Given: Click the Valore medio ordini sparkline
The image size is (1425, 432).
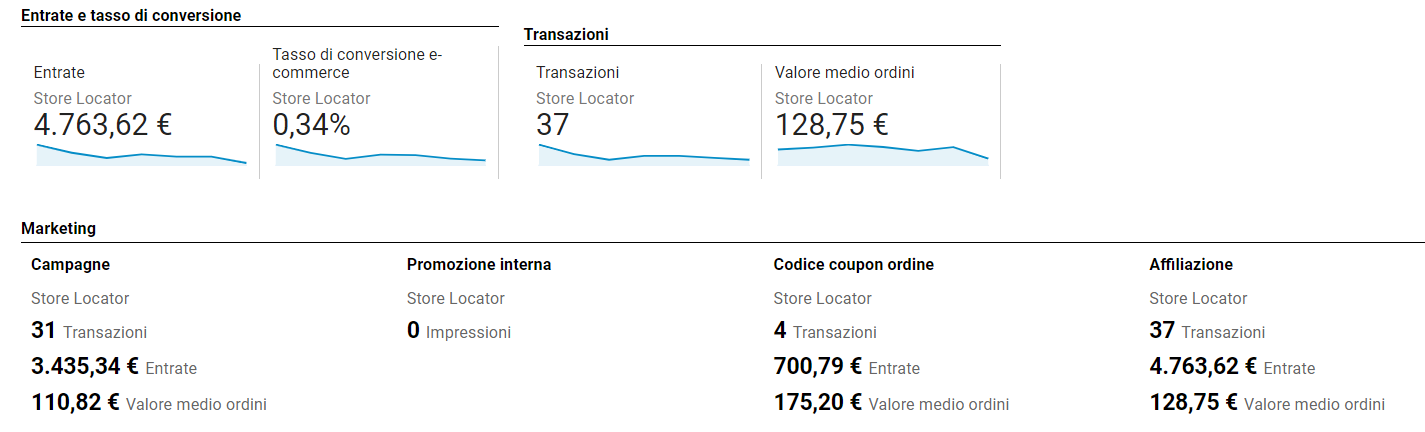Looking at the screenshot, I should 883,154.
